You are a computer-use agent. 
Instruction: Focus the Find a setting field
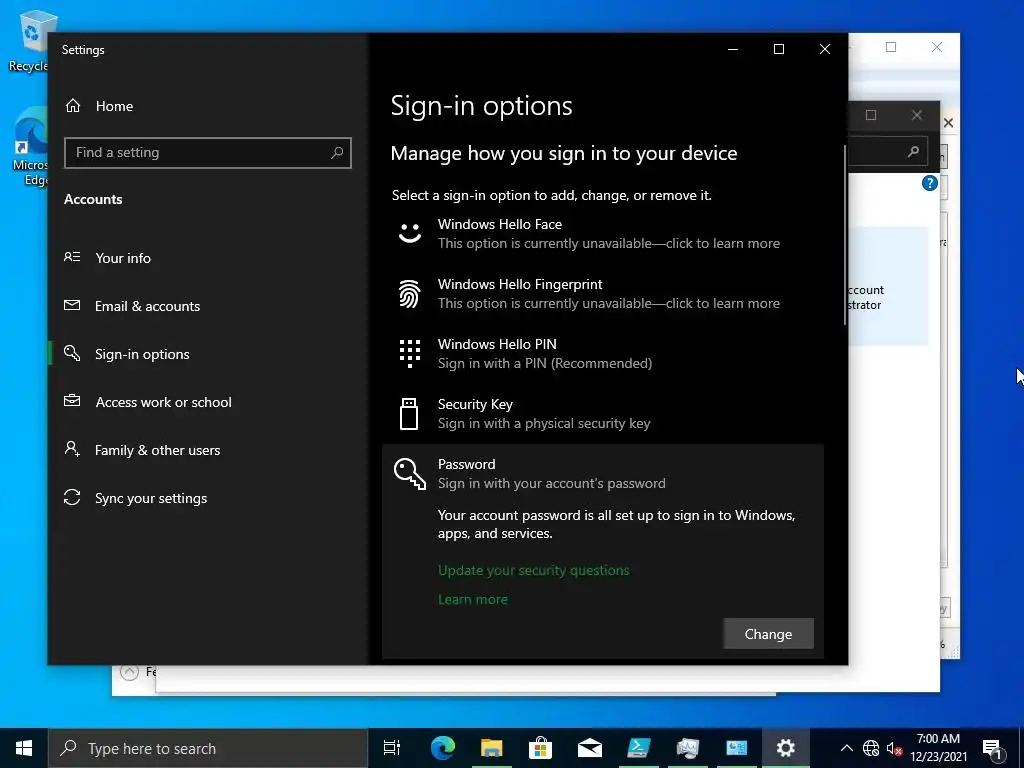tap(208, 153)
